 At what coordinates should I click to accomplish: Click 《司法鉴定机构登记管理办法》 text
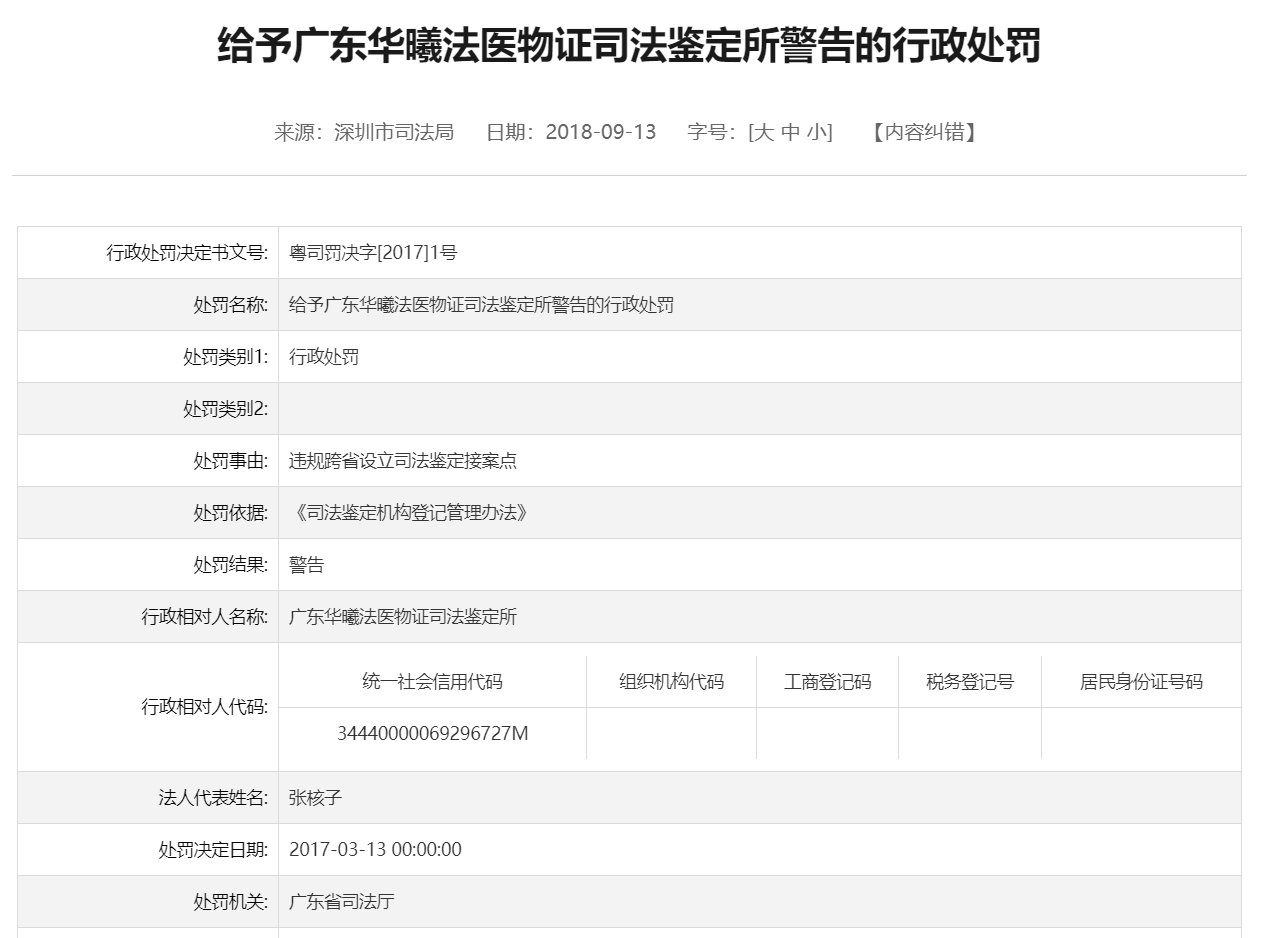[x=411, y=513]
